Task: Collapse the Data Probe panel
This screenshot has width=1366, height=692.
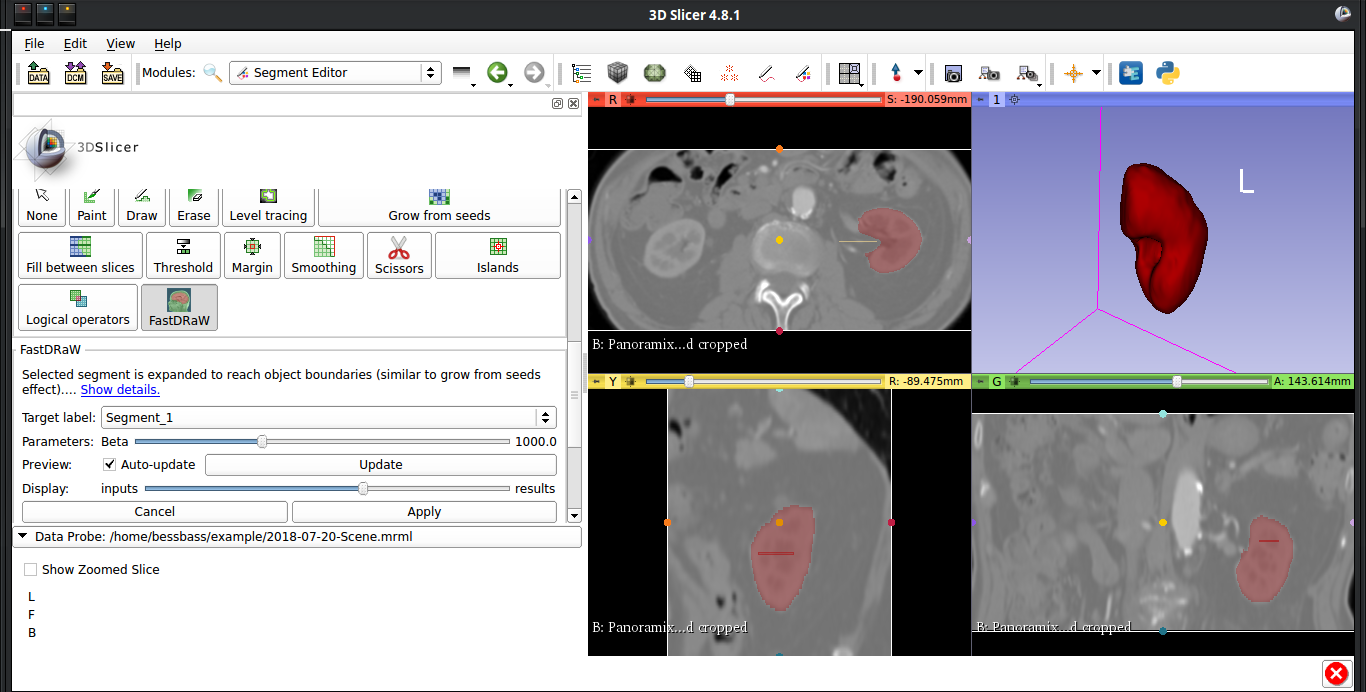Action: point(22,536)
